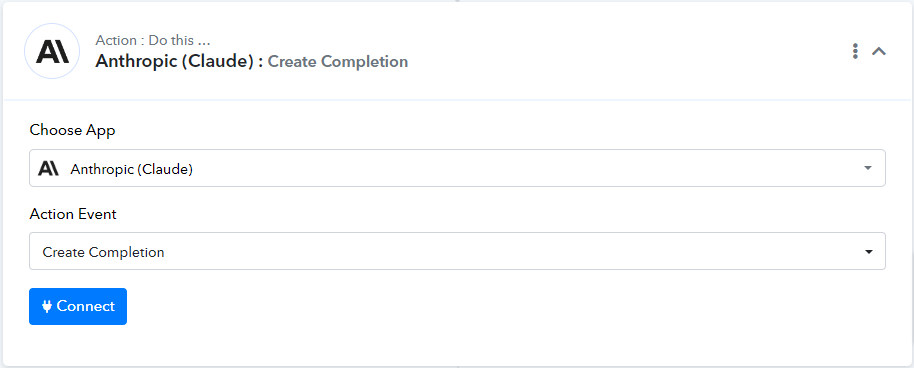Image resolution: width=914 pixels, height=368 pixels.
Task: Click the 'Action : Do this ...' subtitle
Action: pos(153,40)
